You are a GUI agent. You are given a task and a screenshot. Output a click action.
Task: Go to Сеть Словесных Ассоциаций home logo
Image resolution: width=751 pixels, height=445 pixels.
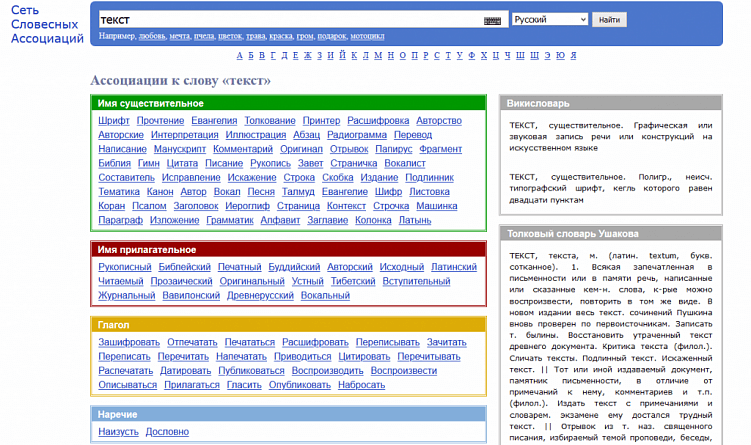tap(47, 24)
